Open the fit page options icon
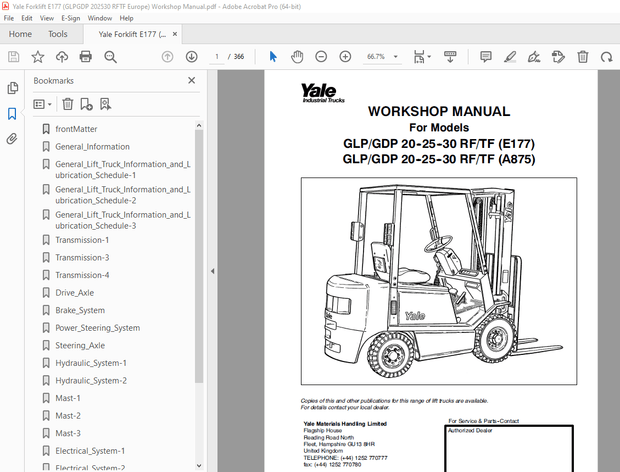The image size is (620, 472). click(422, 57)
